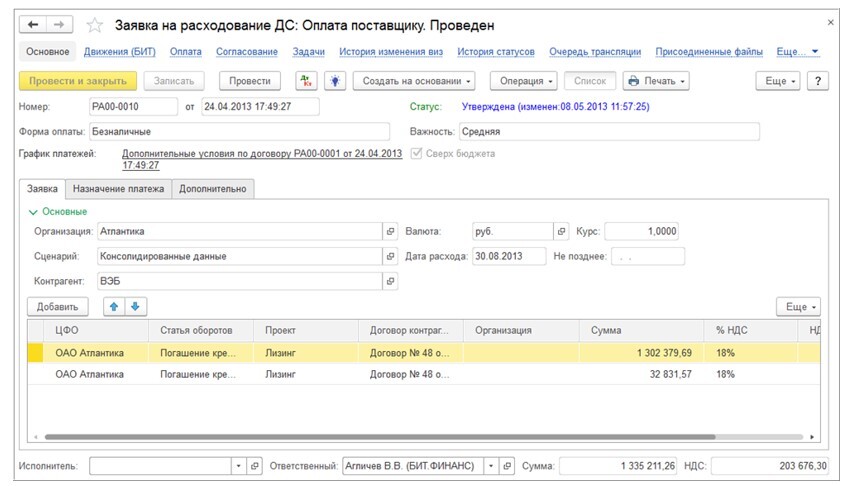
Task: Open the toolbar Еще dropdown near help
Action: (778, 81)
